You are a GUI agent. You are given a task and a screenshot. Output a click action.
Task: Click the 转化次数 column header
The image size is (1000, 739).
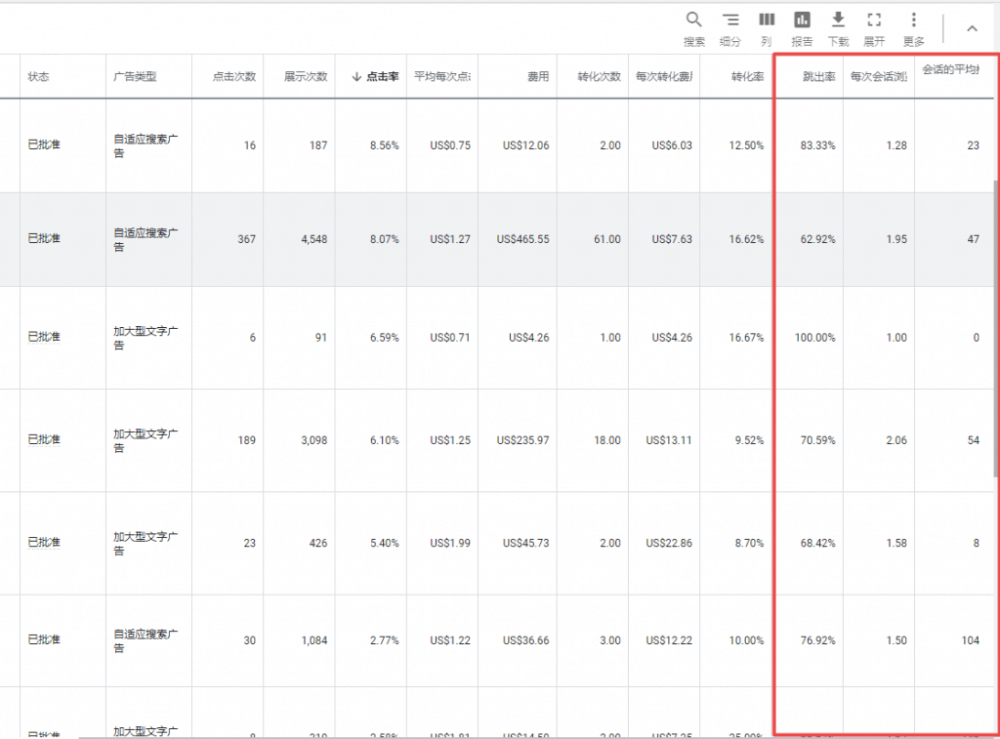pos(599,77)
